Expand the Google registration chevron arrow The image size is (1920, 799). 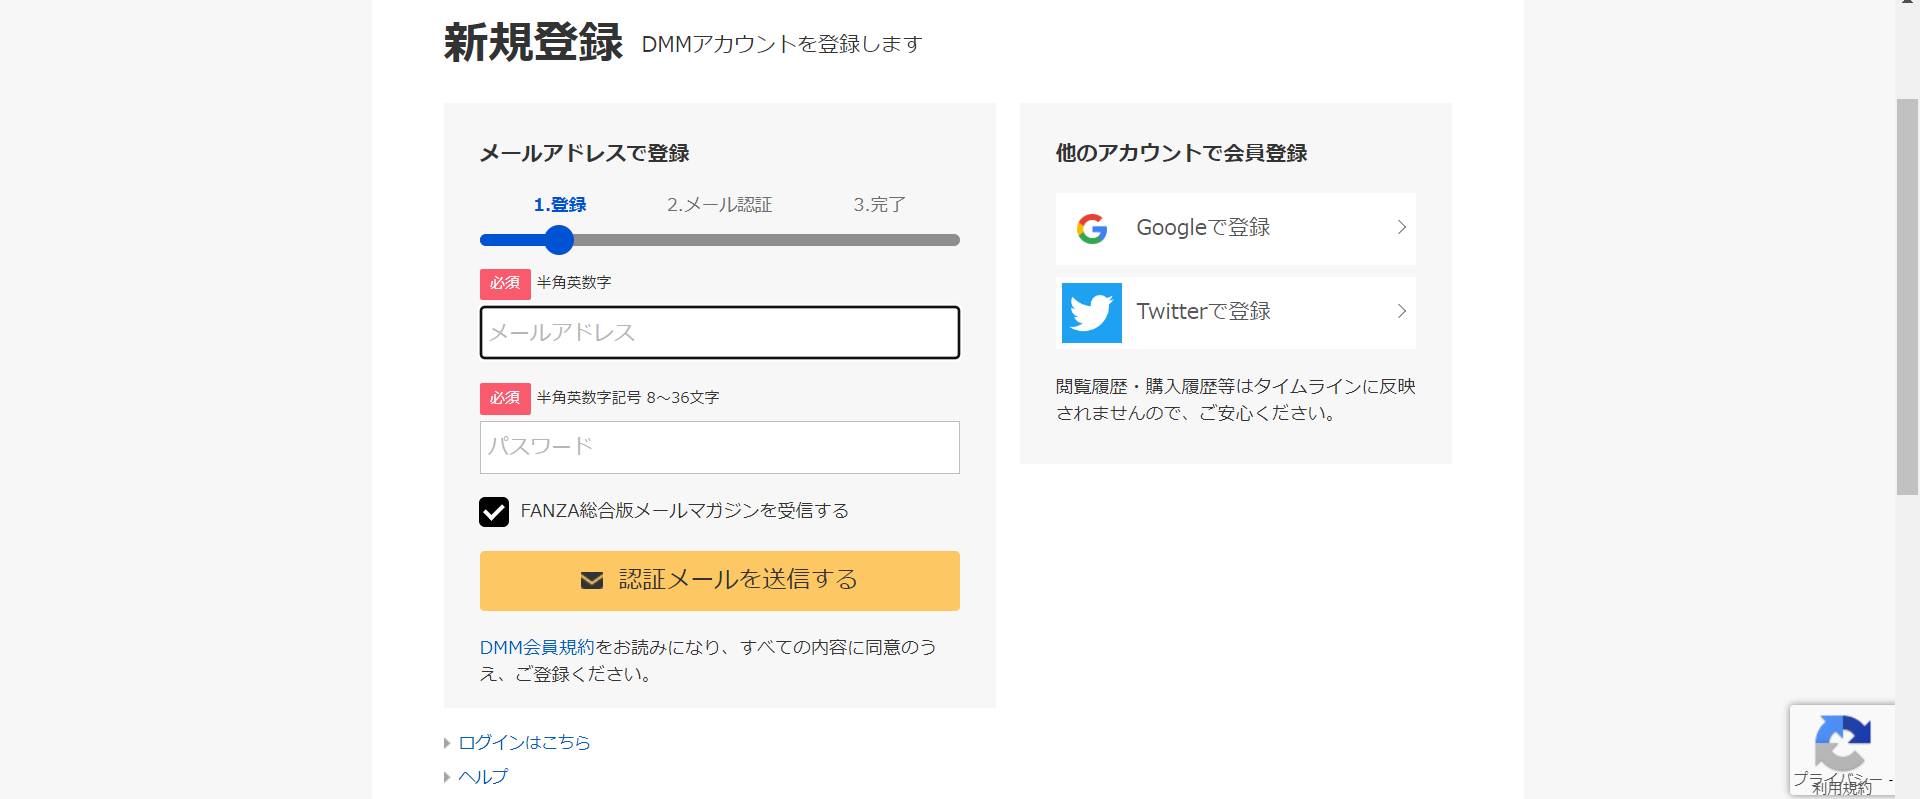click(x=1402, y=228)
